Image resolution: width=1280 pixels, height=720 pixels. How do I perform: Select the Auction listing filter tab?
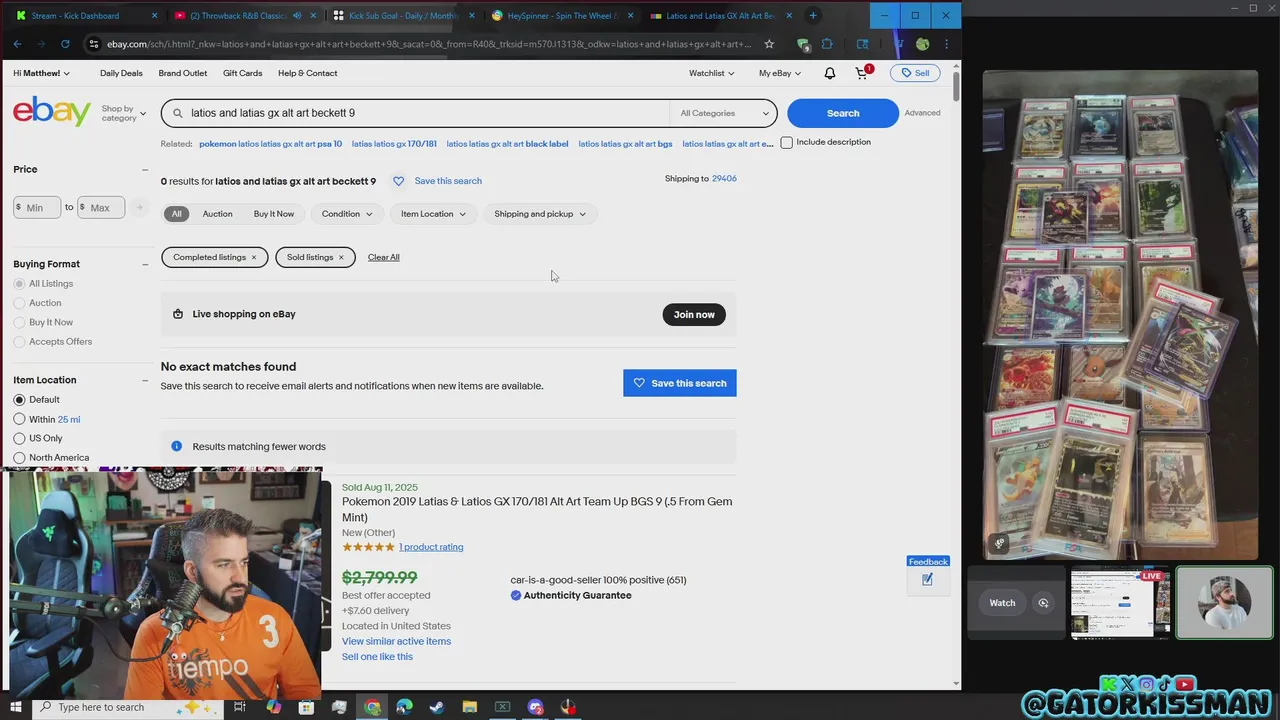point(217,214)
